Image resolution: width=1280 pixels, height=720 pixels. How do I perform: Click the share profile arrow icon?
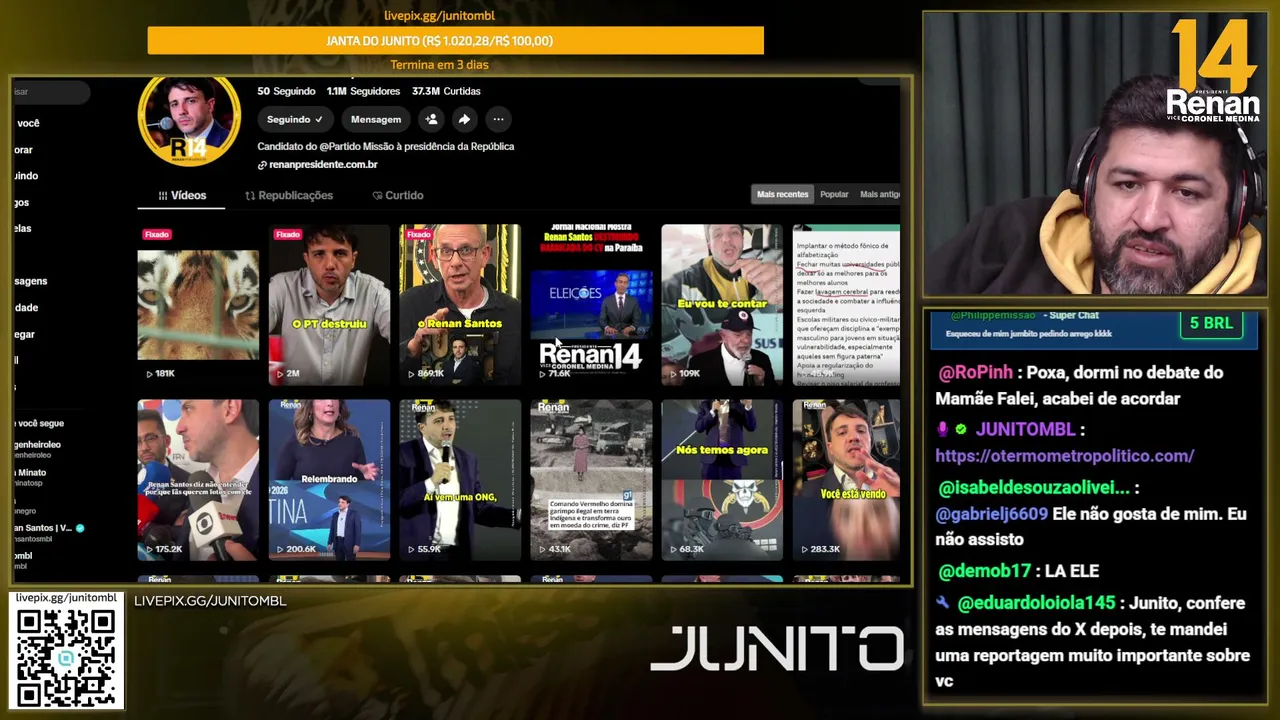pos(464,119)
